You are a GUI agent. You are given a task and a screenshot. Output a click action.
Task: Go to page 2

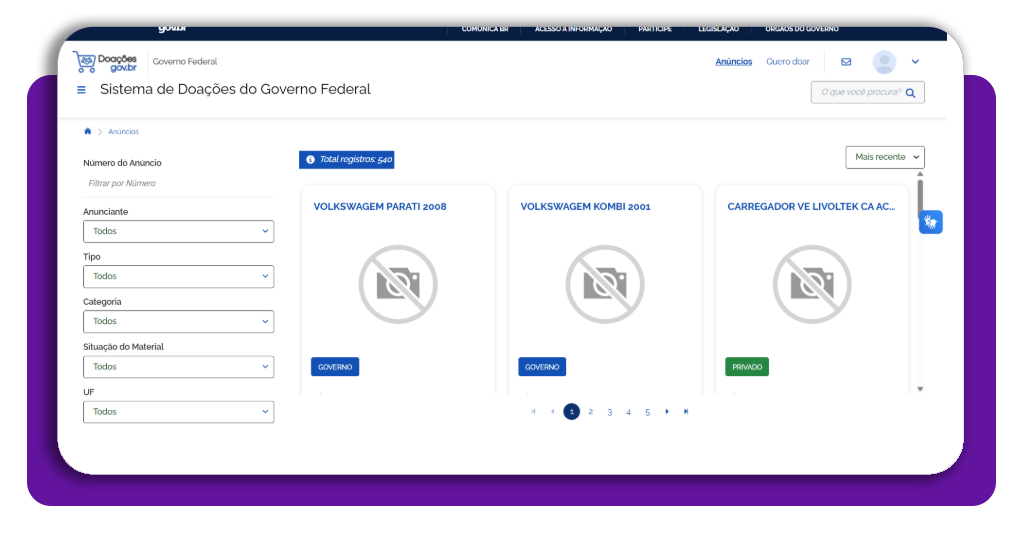click(x=590, y=412)
